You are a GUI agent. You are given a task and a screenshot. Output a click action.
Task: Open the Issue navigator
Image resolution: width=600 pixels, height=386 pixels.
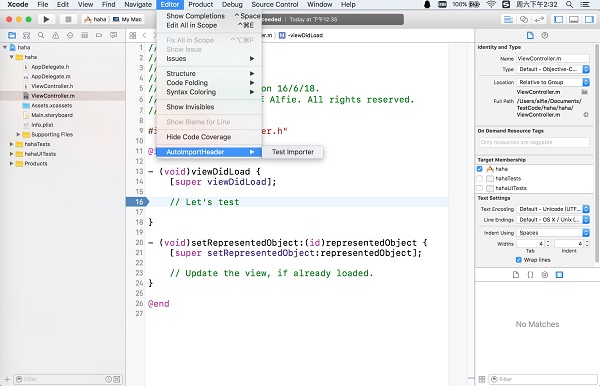pos(55,35)
